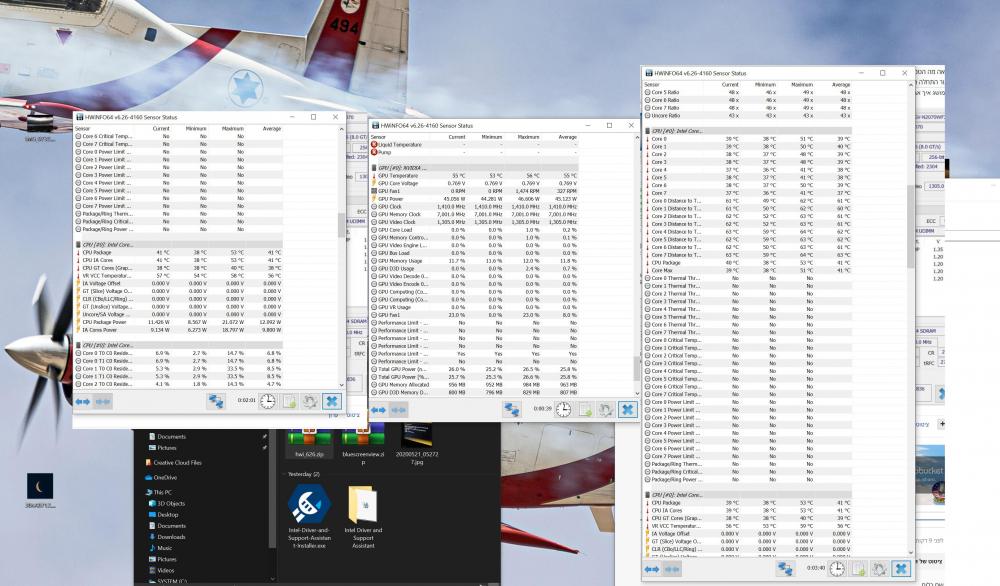
Task: Click grey shrink arrows in the GPU sensor window
Action: [x=399, y=410]
